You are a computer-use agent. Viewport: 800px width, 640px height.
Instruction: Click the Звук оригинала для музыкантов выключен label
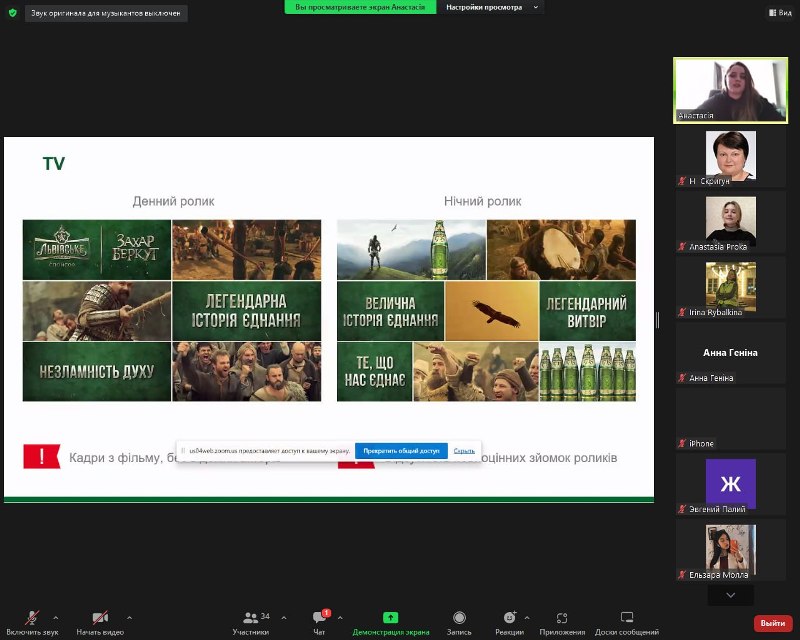[106, 13]
